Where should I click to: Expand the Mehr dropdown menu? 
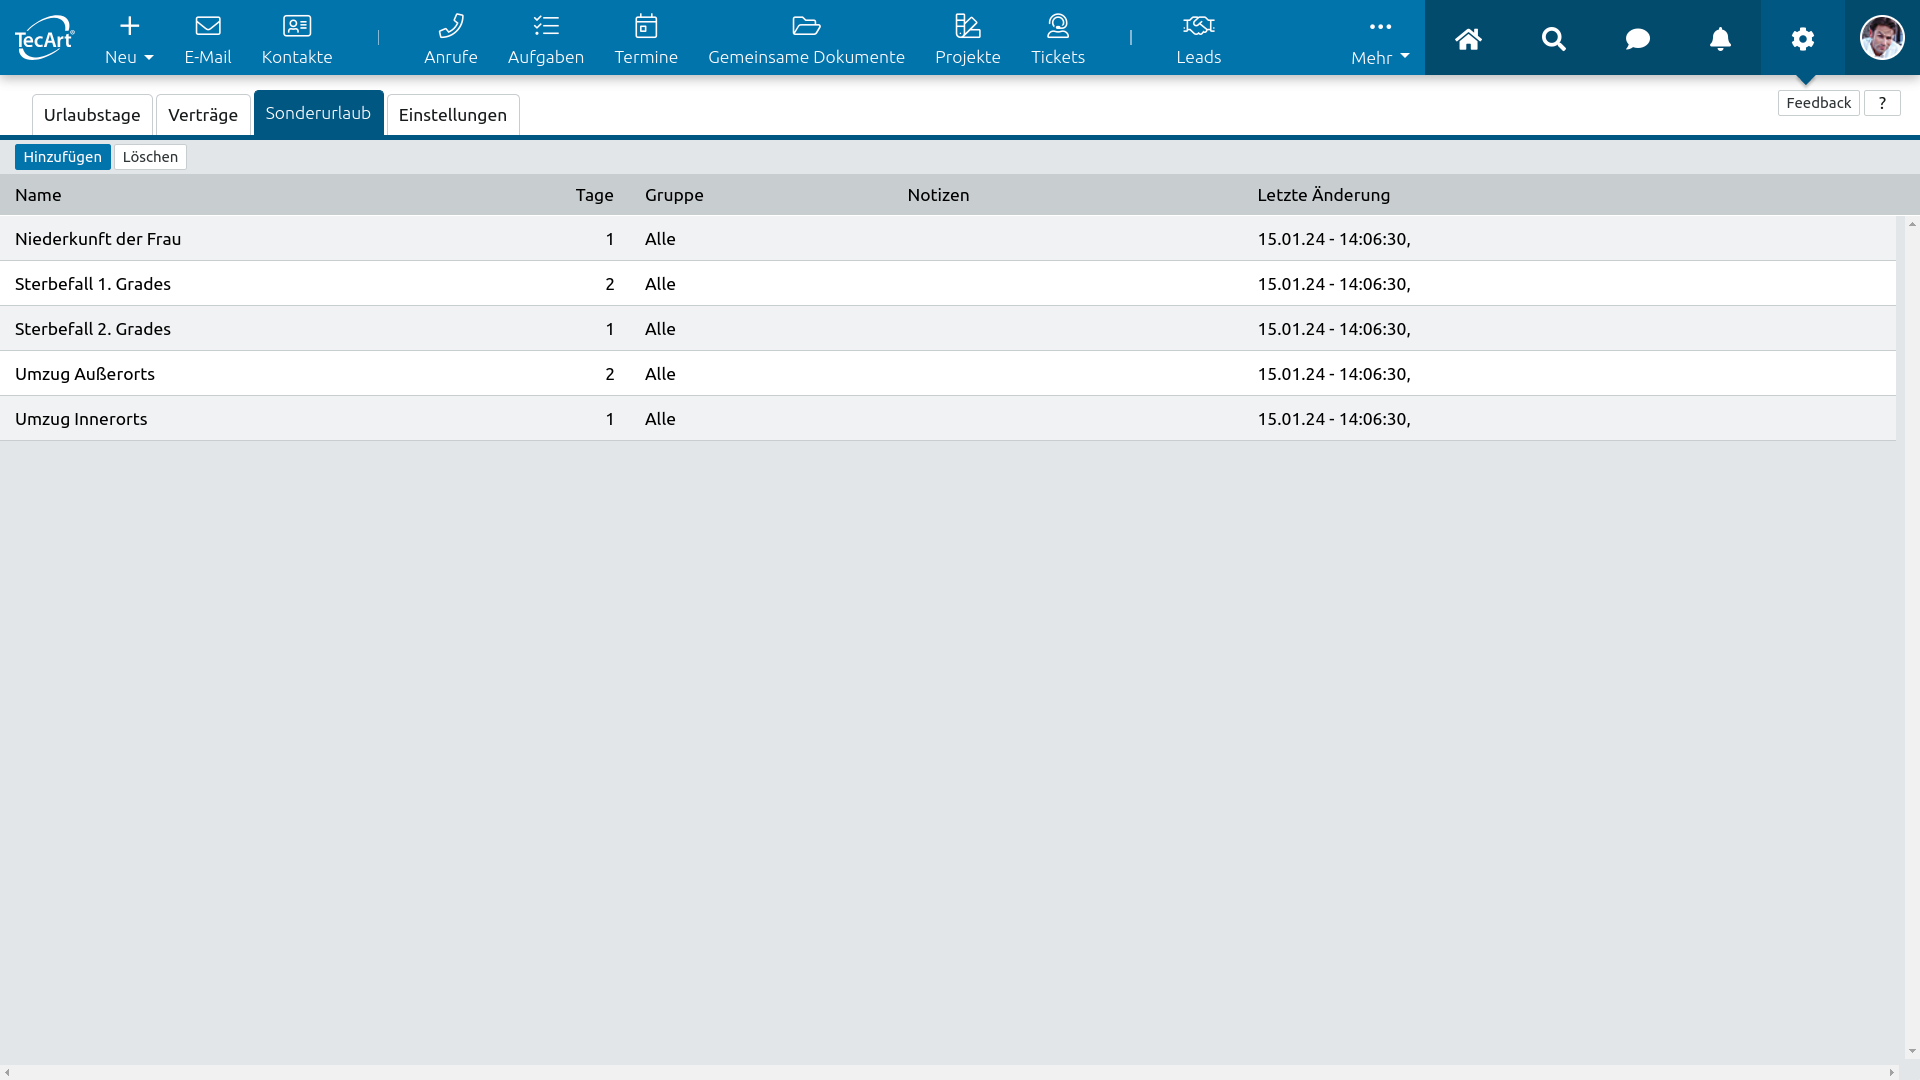click(1379, 41)
